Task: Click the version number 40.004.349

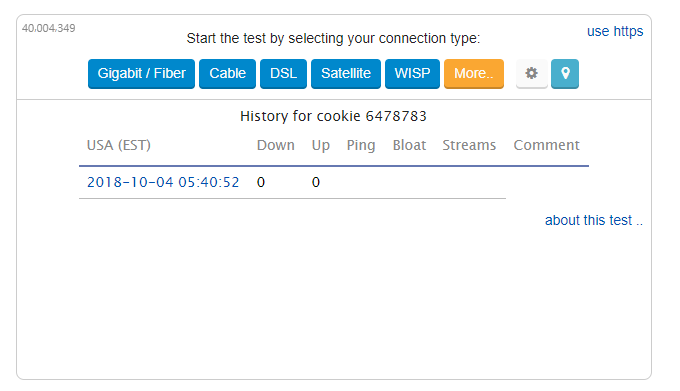Action: [x=49, y=28]
